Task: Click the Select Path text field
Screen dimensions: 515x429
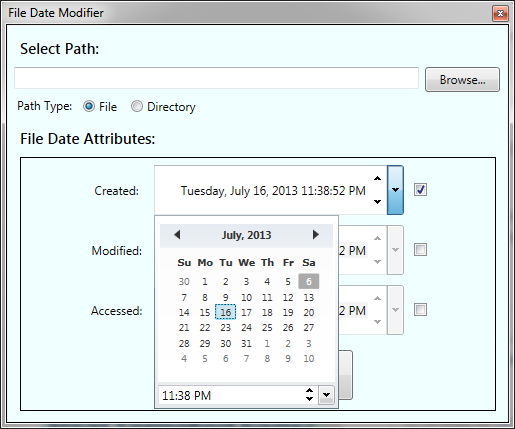Action: coord(216,78)
